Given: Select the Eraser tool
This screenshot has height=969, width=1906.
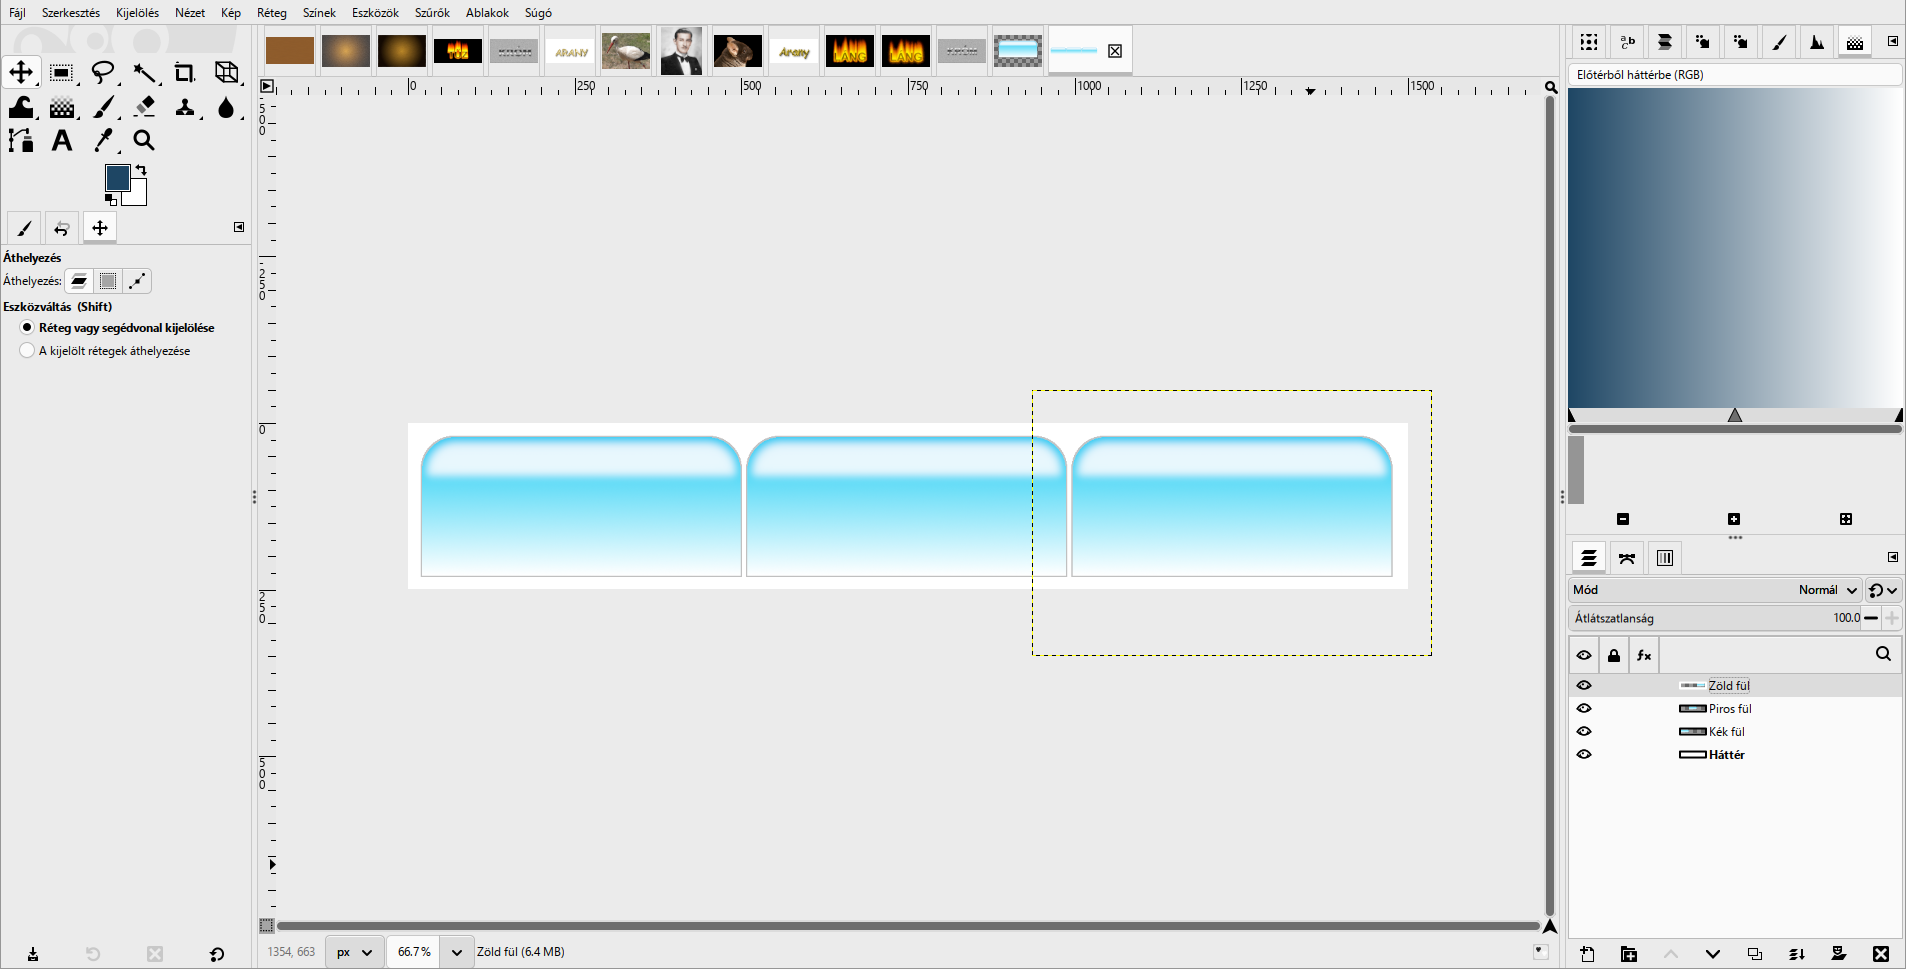Looking at the screenshot, I should [145, 107].
